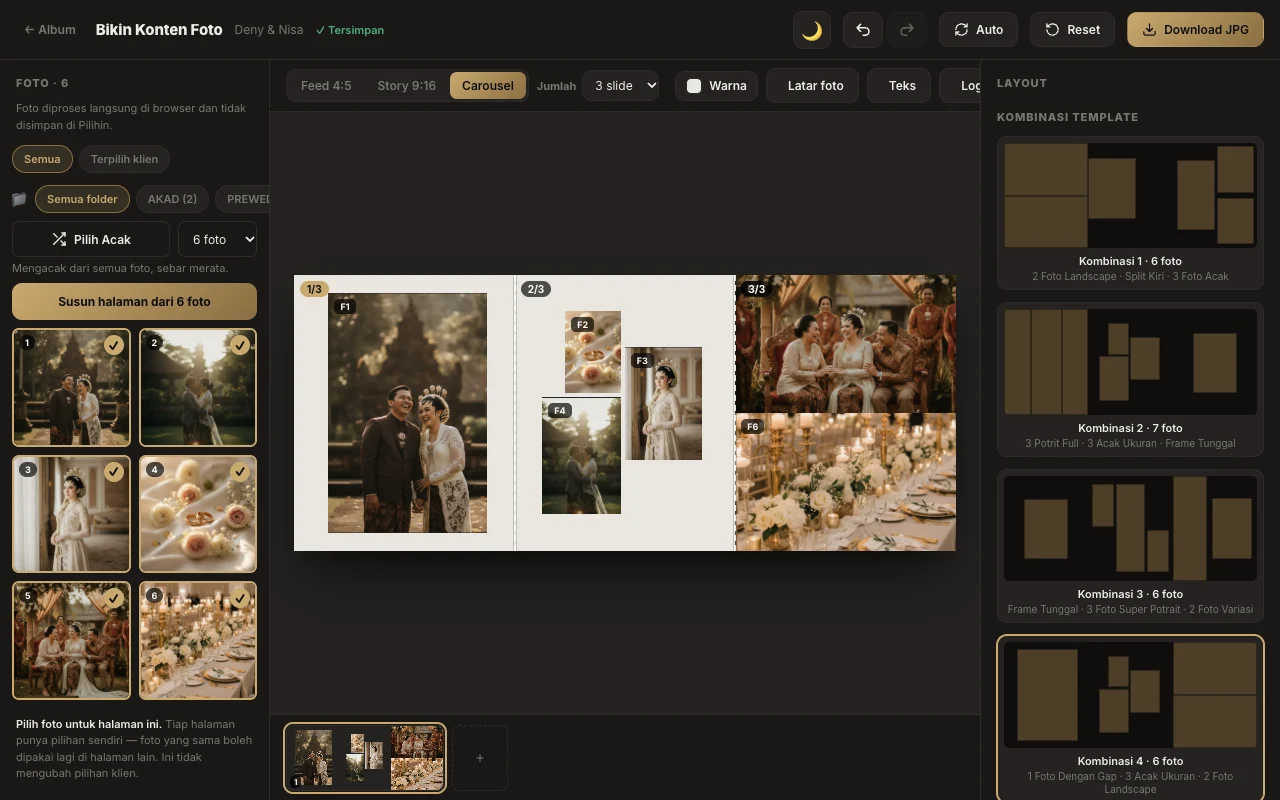Screen dimensions: 1280x800
Task: Click the folder icon beside Semua folder
Action: tap(19, 199)
